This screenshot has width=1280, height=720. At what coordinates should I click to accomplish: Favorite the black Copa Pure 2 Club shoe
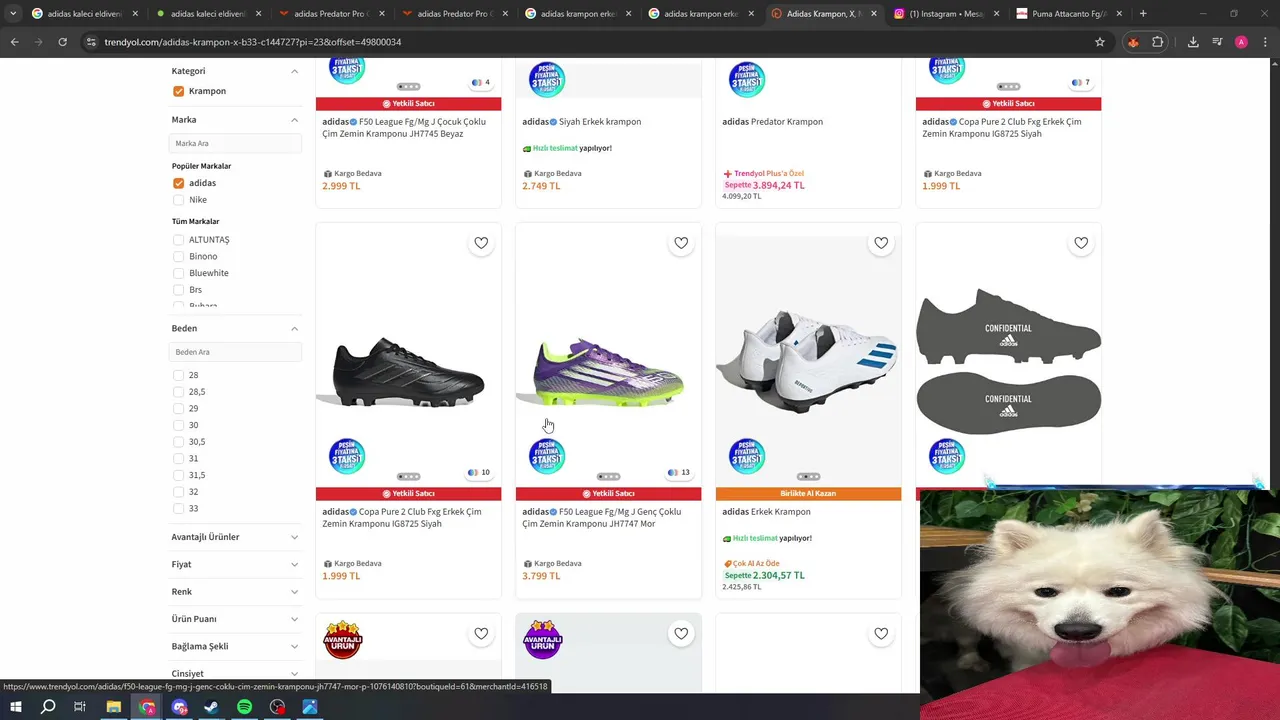coord(481,243)
